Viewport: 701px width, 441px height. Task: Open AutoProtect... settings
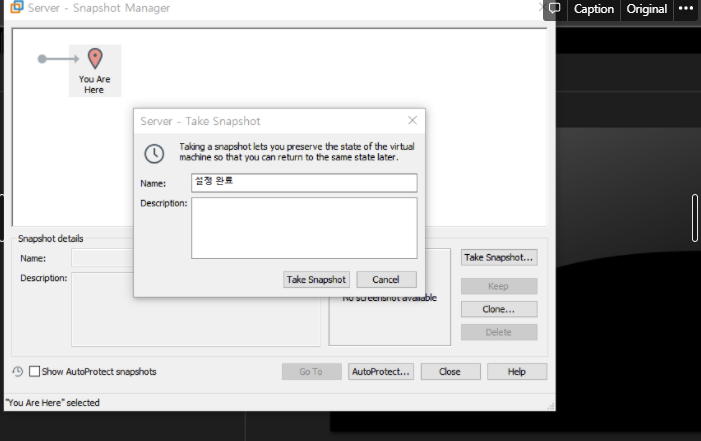[x=381, y=372]
